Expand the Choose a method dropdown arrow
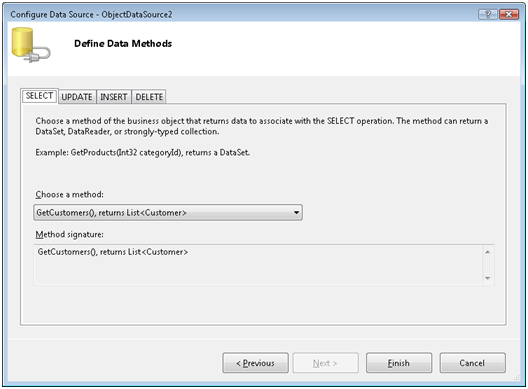Image resolution: width=528 pixels, height=389 pixels. click(296, 213)
